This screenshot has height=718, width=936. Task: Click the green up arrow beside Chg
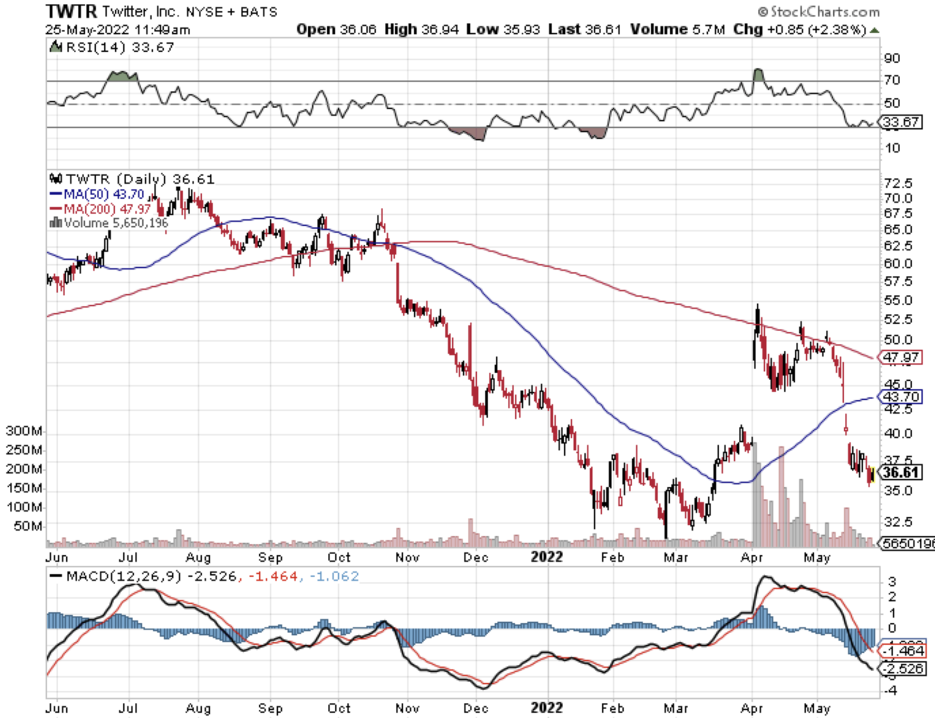point(875,30)
